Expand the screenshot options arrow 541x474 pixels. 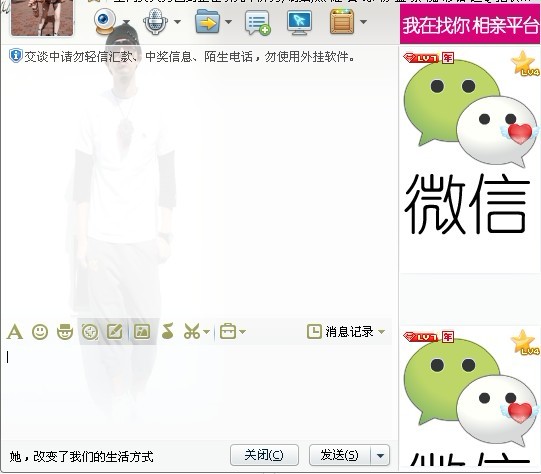point(206,332)
